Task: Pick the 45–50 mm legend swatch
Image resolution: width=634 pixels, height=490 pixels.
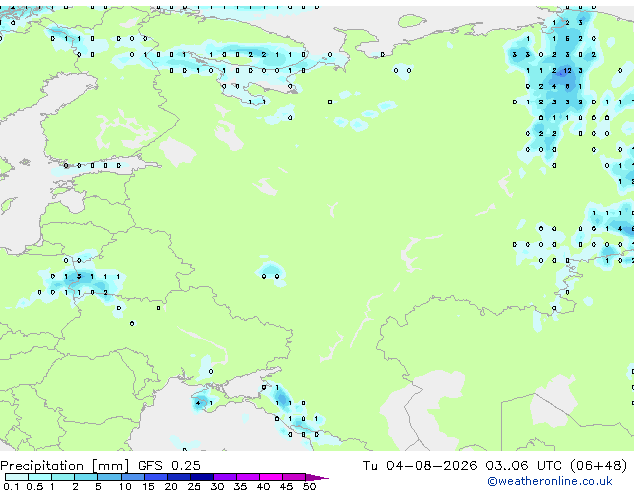Action: click(294, 477)
